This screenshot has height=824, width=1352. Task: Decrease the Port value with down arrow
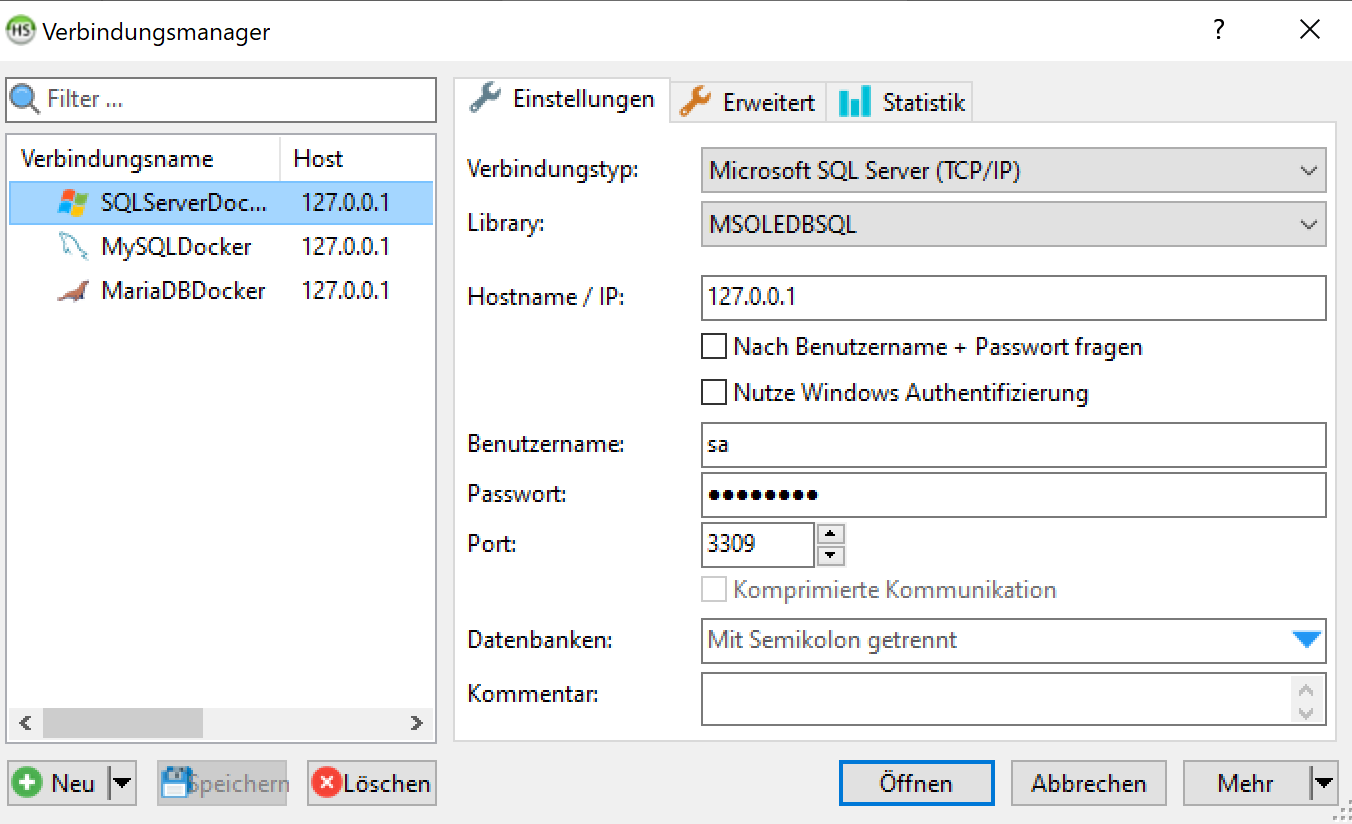click(x=832, y=556)
